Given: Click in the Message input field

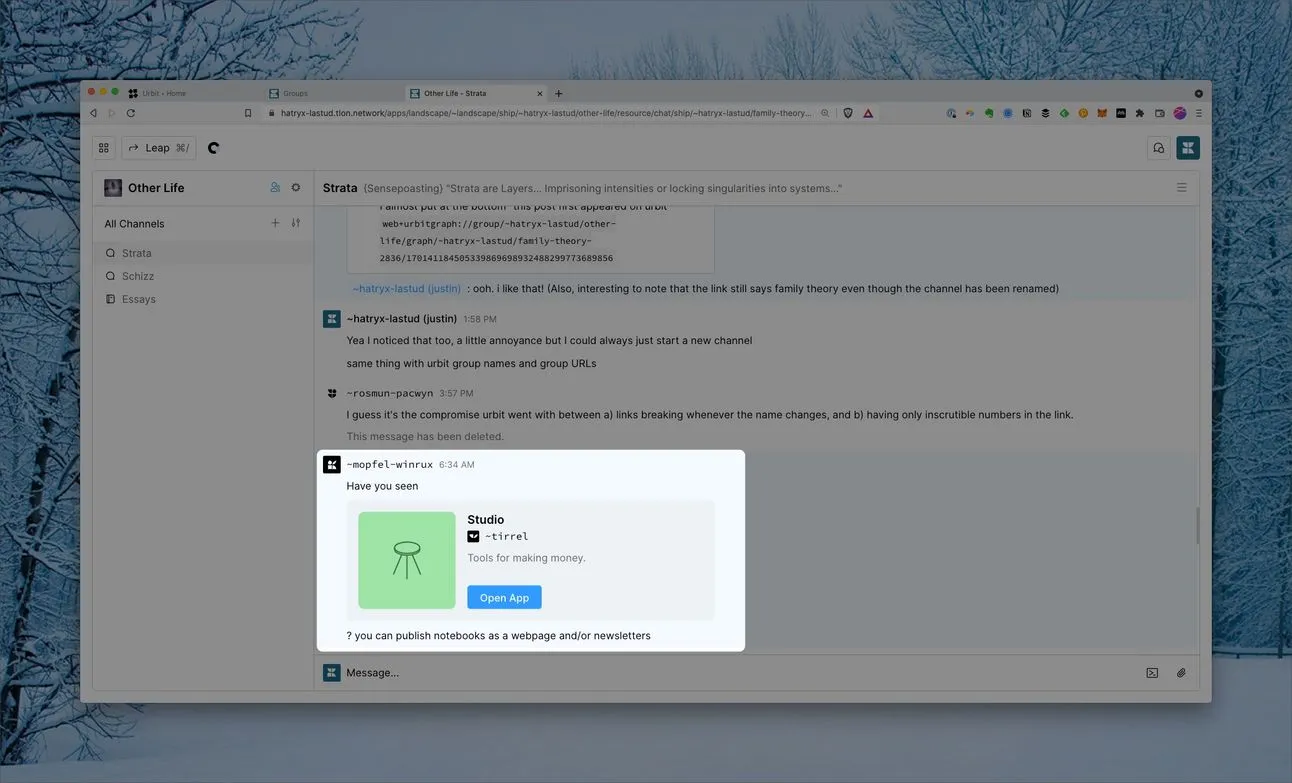Looking at the screenshot, I should pyautogui.click(x=700, y=673).
